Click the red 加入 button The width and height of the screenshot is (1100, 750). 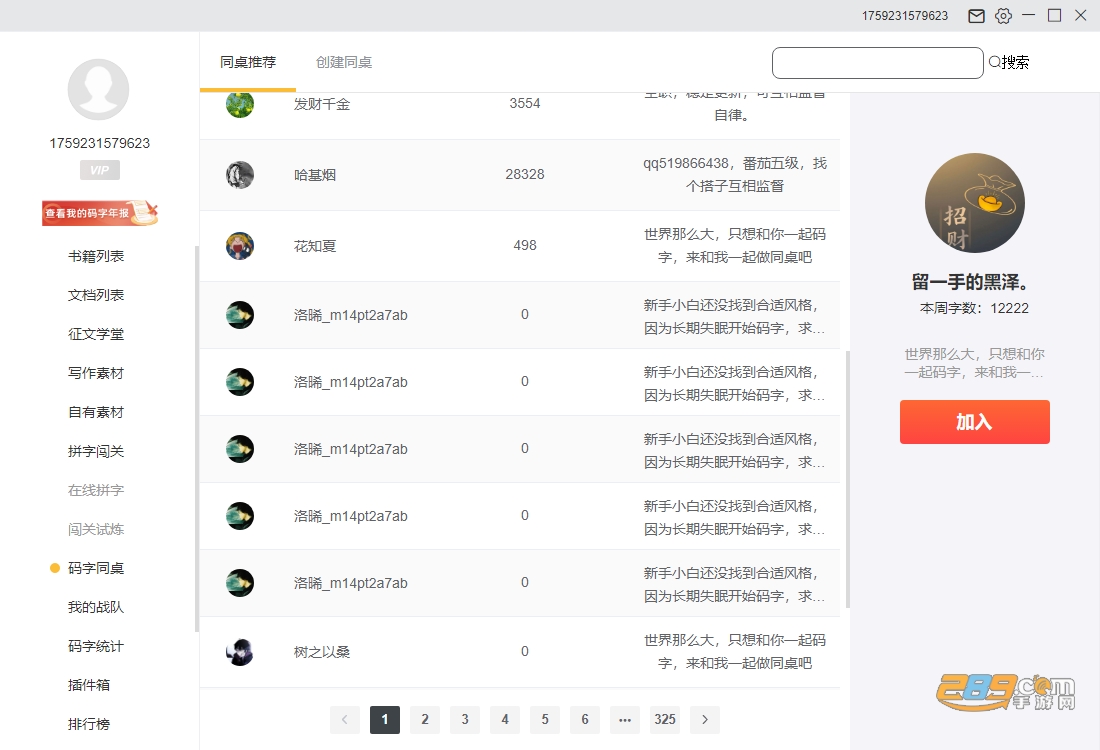click(974, 422)
